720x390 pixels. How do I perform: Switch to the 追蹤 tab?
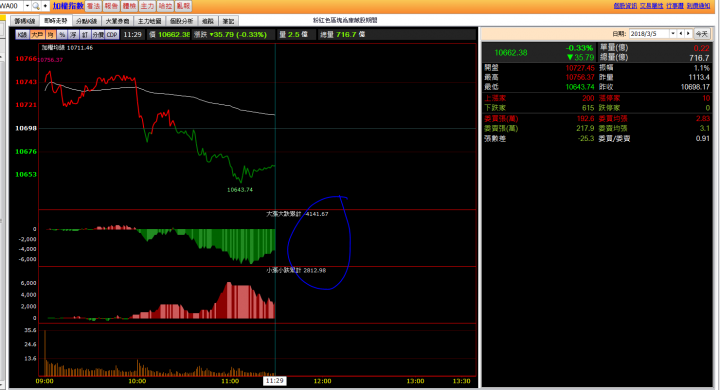208,21
